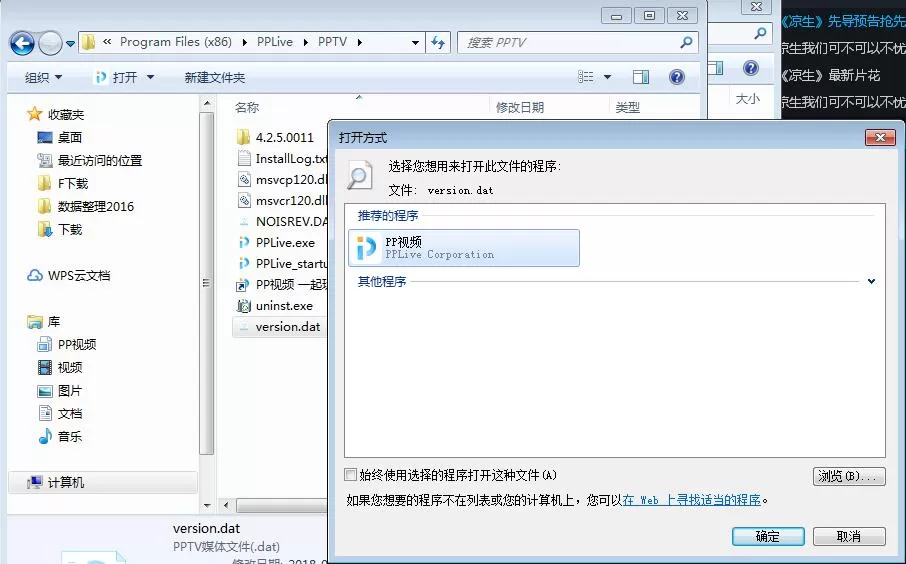Sort files by 类型 column header

pyautogui.click(x=627, y=107)
